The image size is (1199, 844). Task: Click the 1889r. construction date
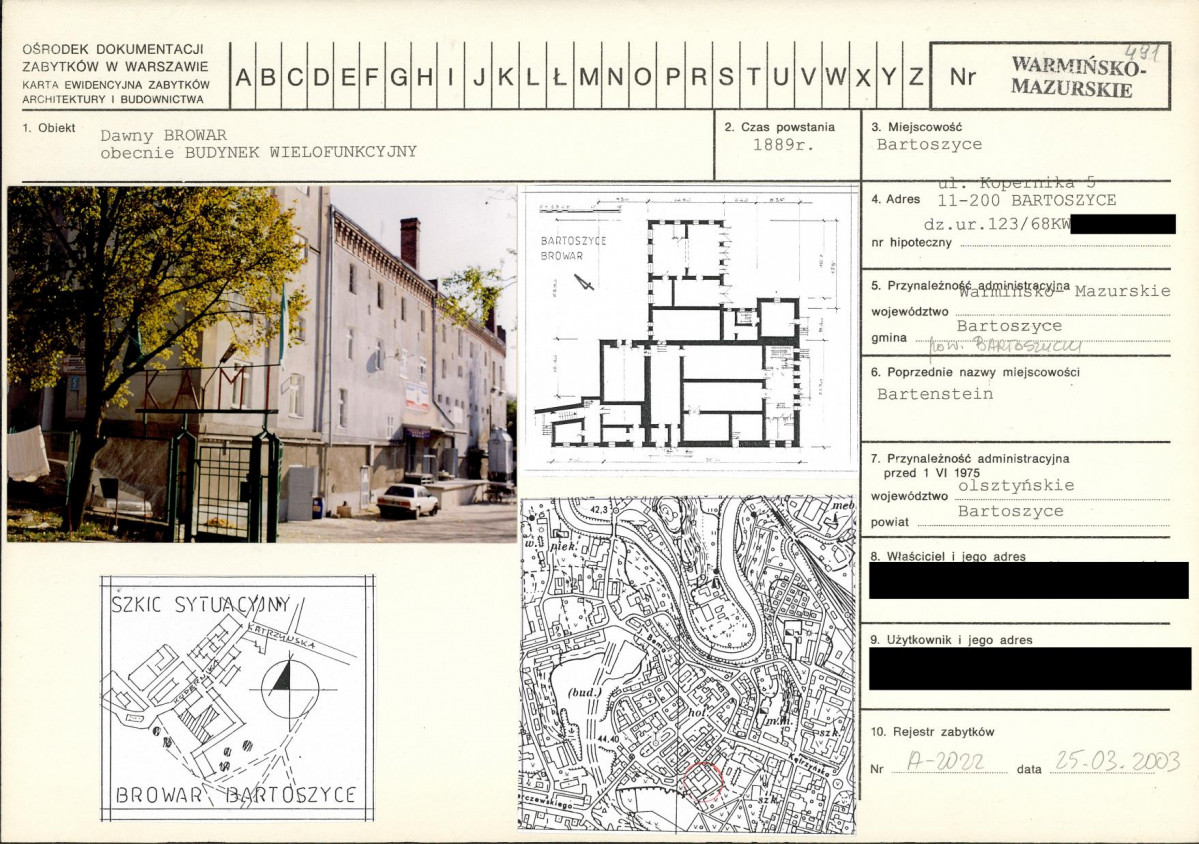[x=783, y=144]
